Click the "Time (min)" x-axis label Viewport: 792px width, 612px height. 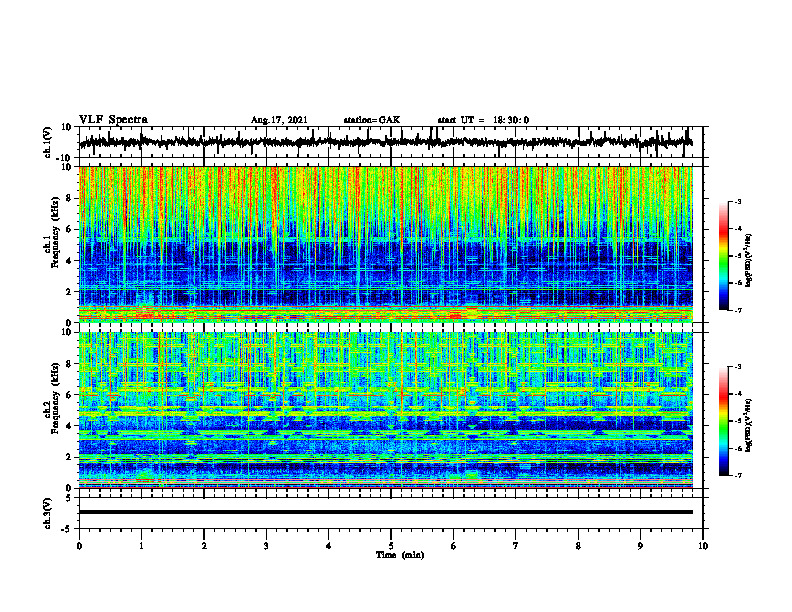point(400,555)
